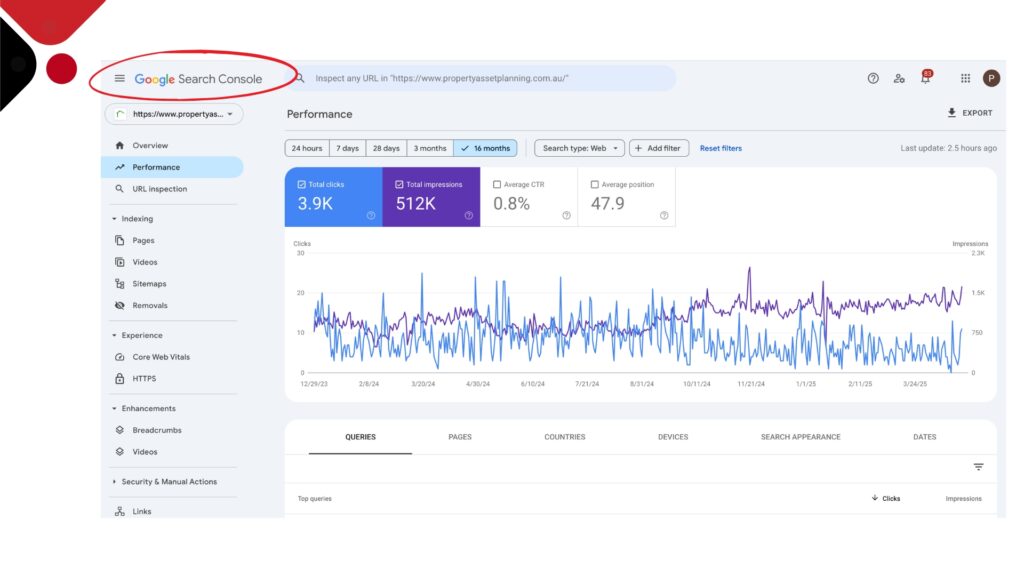Click help icon on Average position card
The width and height of the screenshot is (1024, 576).
664,216
